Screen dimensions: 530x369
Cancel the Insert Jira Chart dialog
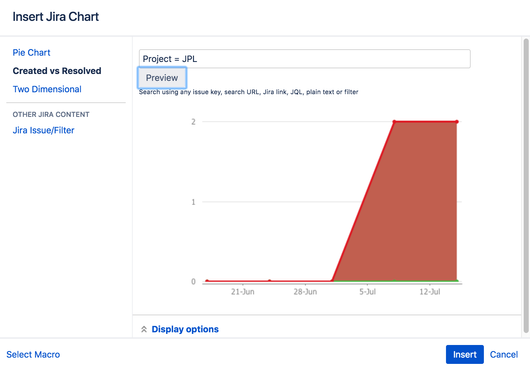[x=504, y=354]
